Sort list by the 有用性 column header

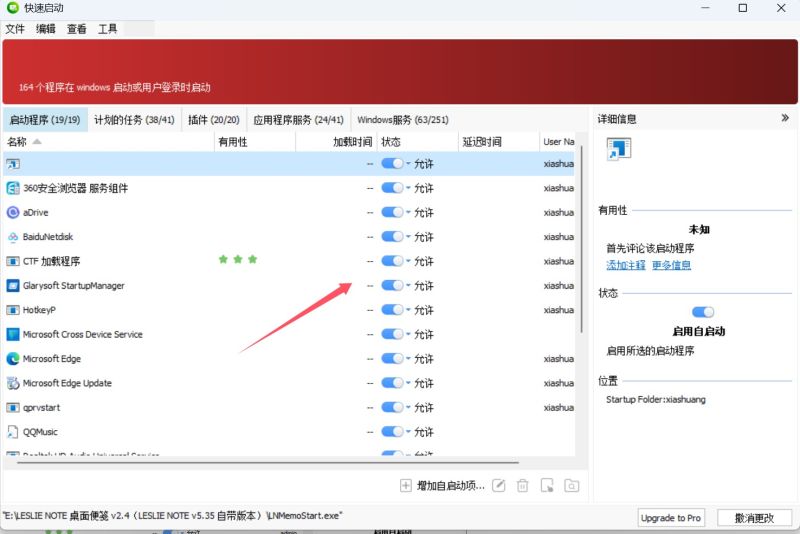coord(255,142)
